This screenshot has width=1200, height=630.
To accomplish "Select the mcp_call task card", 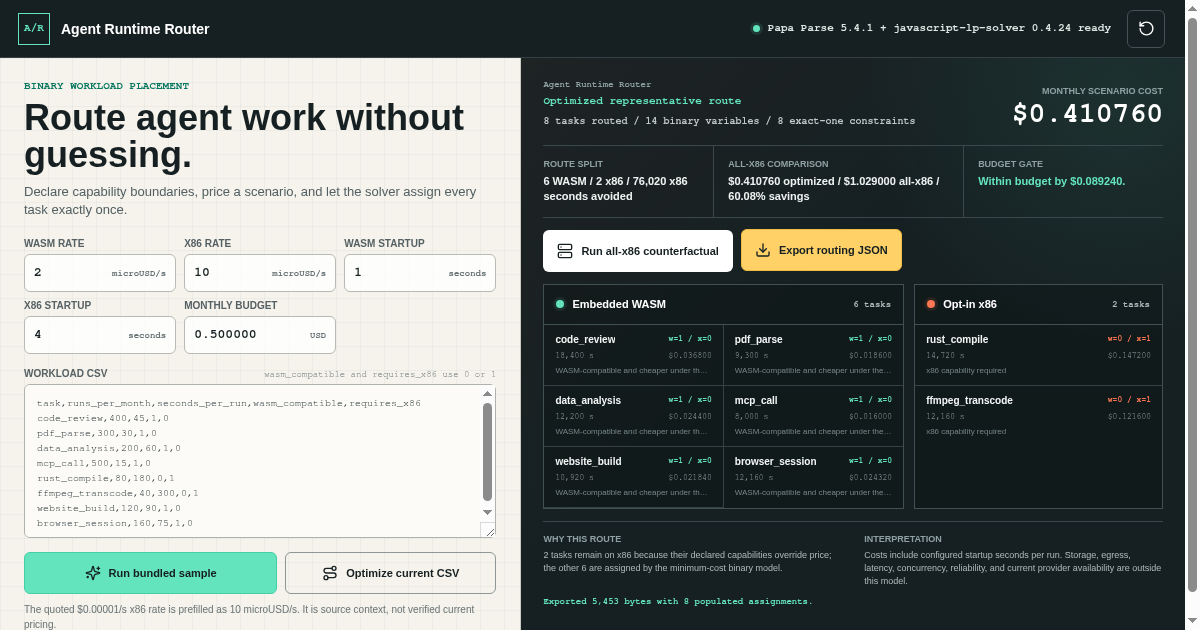I will click(813, 416).
